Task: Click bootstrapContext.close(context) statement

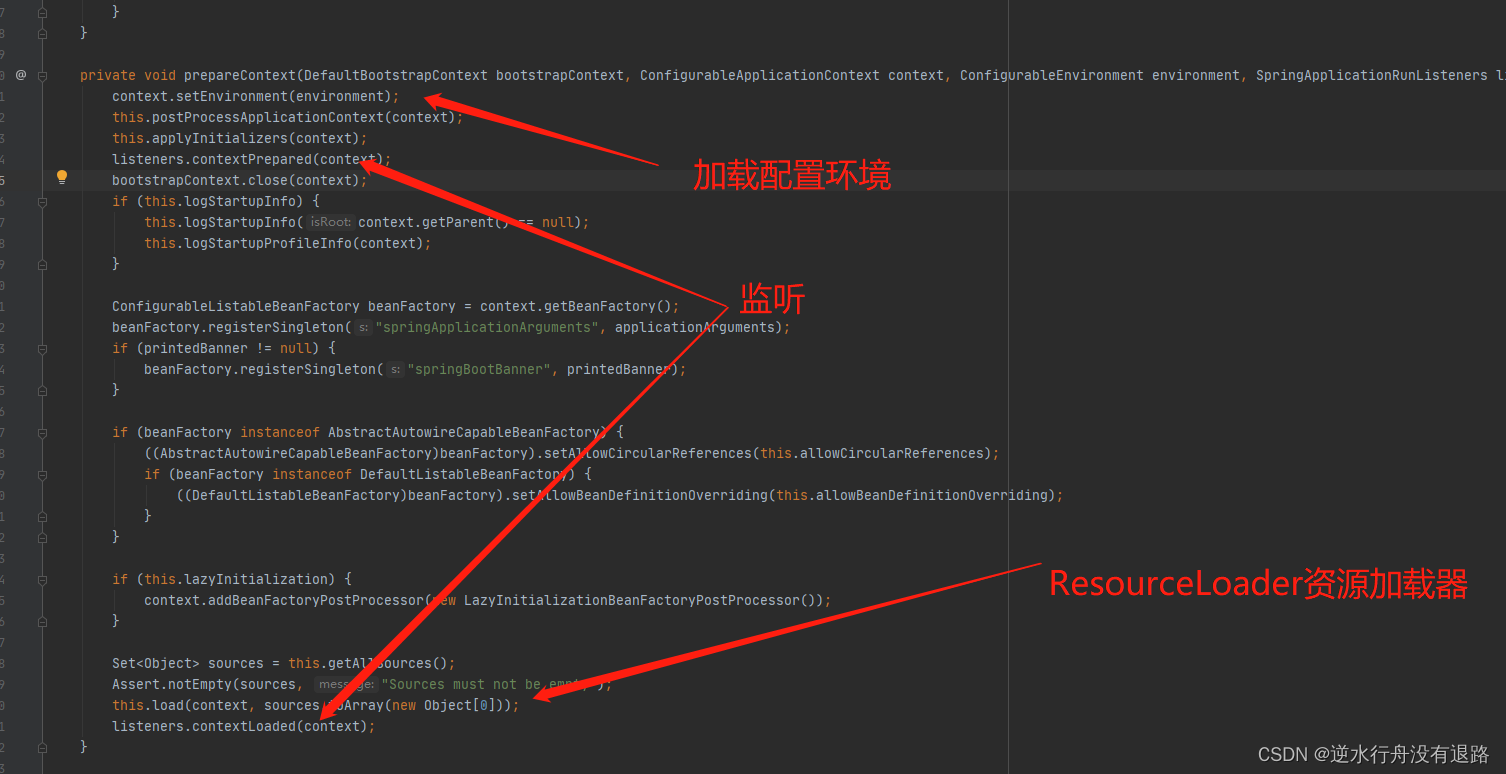Action: click(240, 180)
